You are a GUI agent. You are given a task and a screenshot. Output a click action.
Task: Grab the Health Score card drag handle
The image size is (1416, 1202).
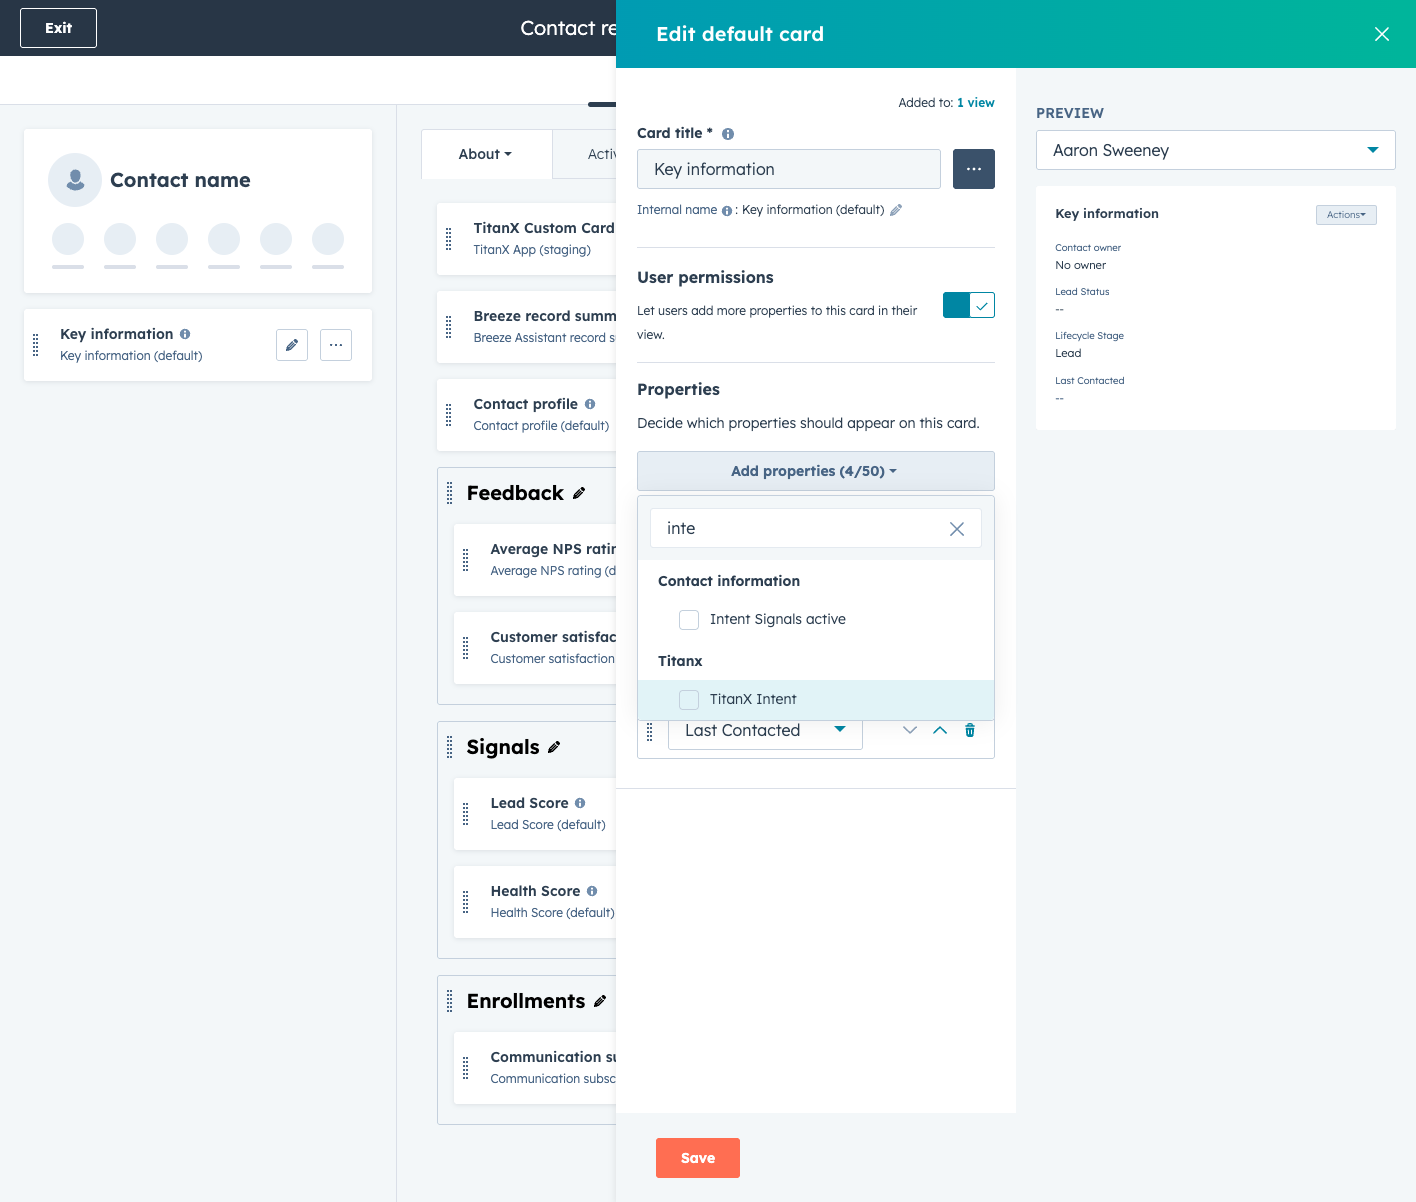pyautogui.click(x=465, y=902)
